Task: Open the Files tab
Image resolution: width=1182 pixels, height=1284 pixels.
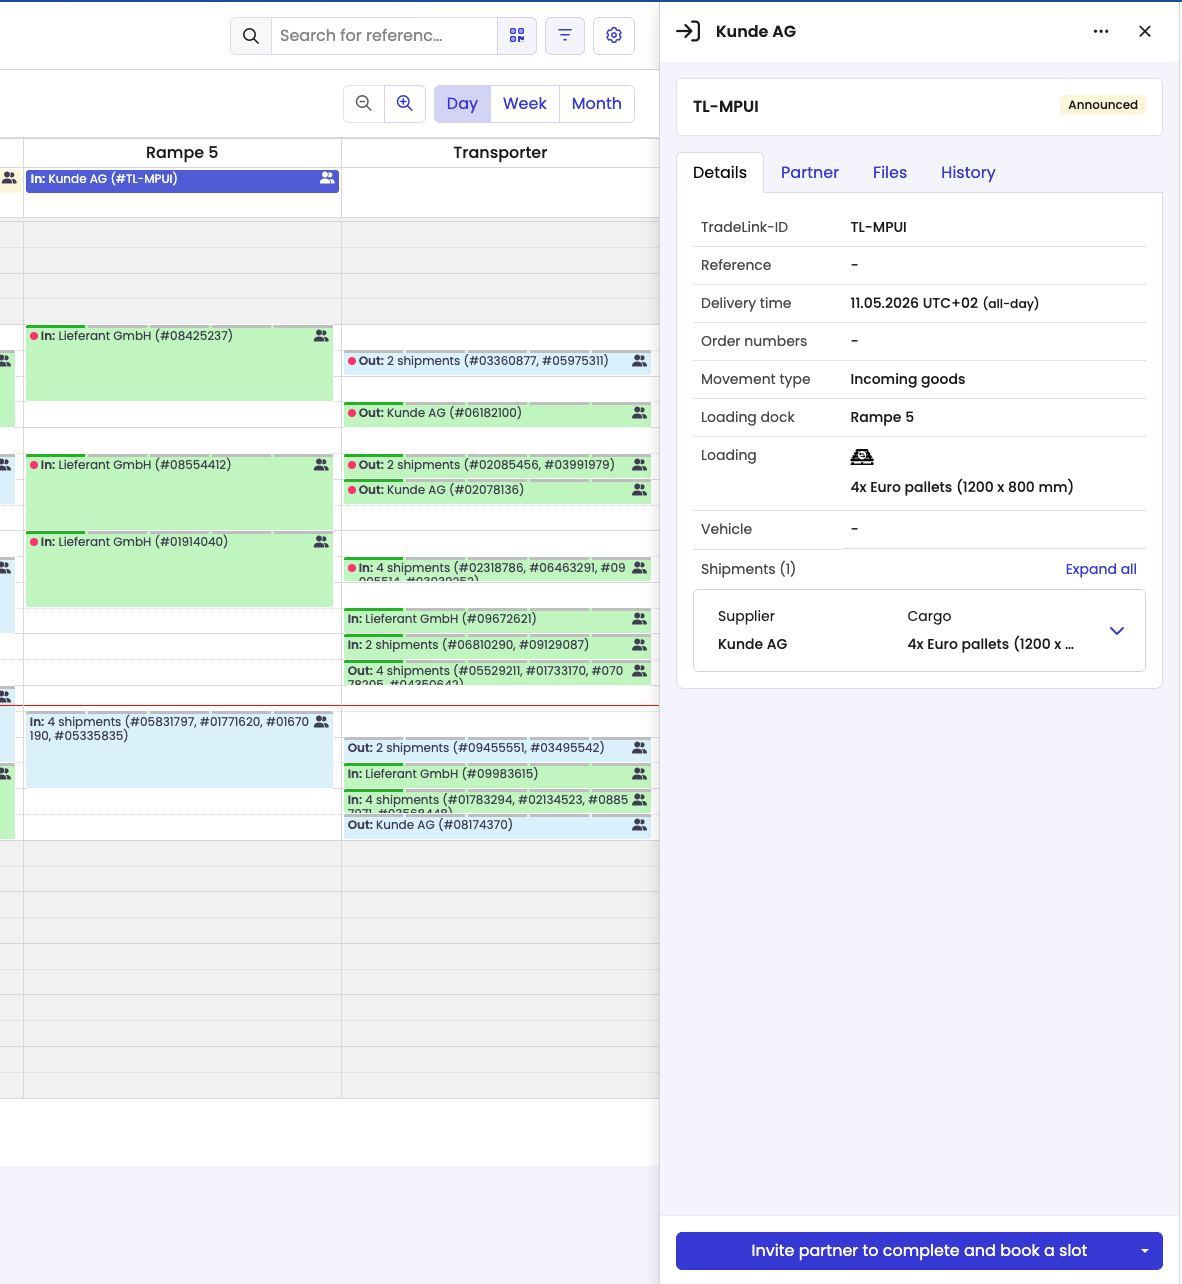Action: (890, 172)
